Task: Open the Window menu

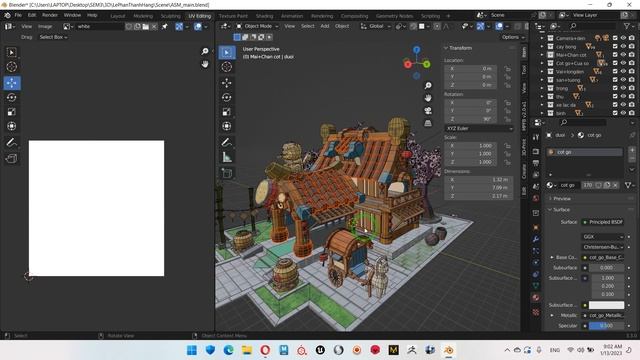Action: 72,16
